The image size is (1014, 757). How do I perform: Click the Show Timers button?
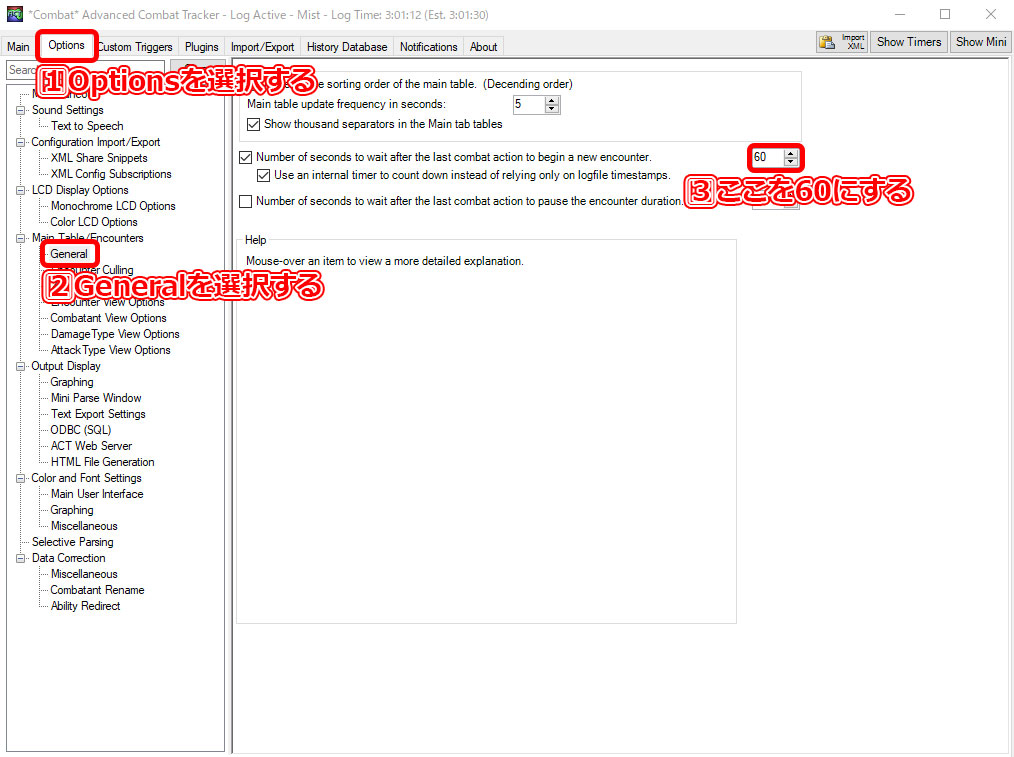[x=908, y=41]
